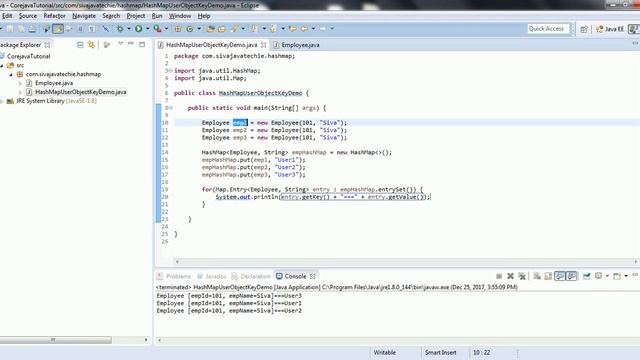Collapse the com.sivajavatechie.hashmap package
This screenshot has width=640, height=360.
point(11,74)
